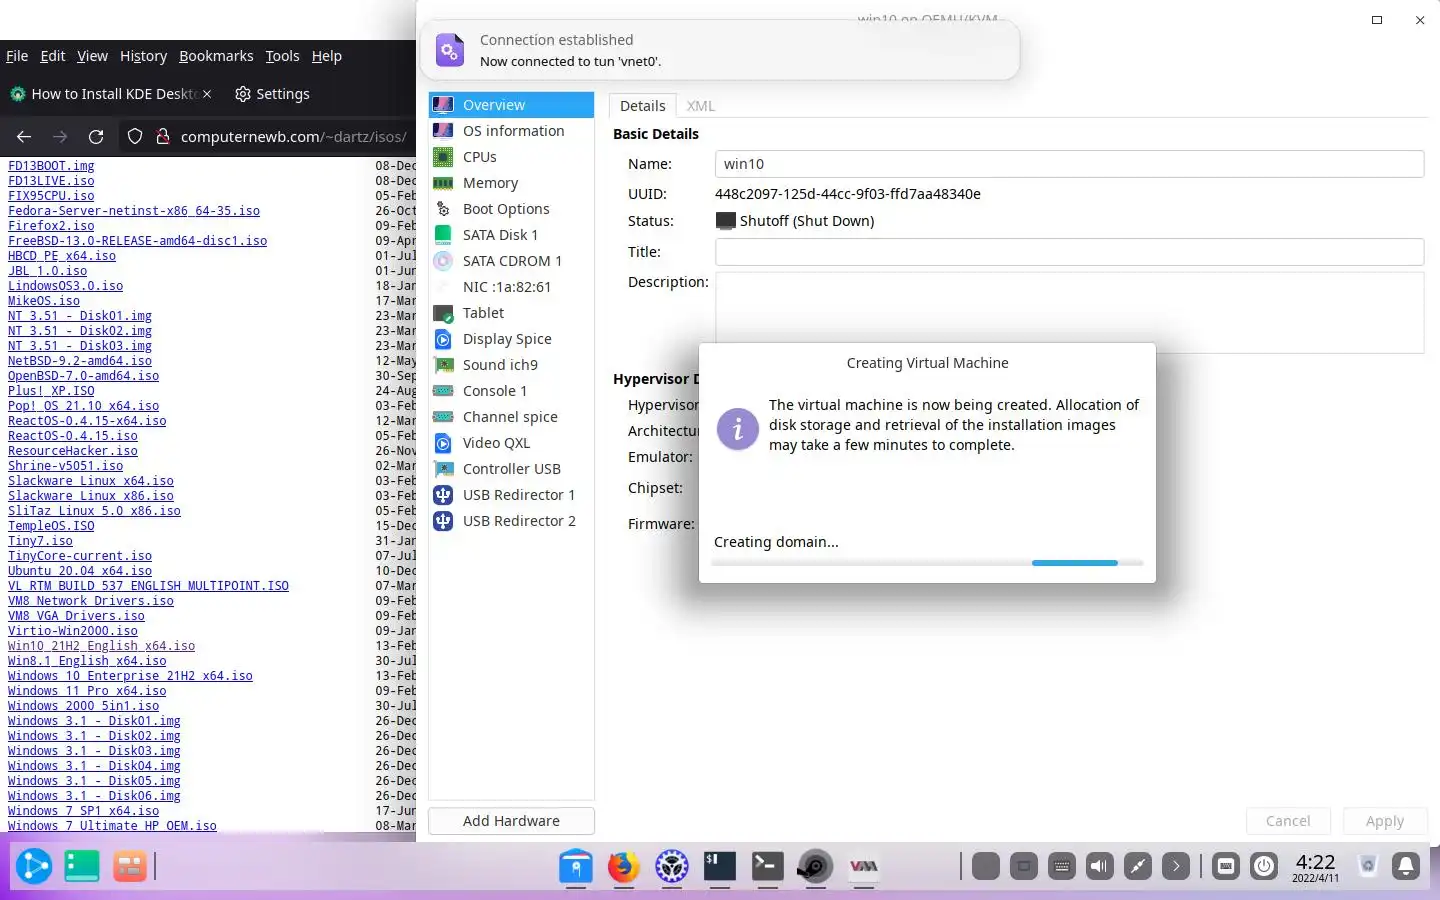Open the Windows_11_Pro_x64.iso link
The width and height of the screenshot is (1440, 900).
pos(87,691)
